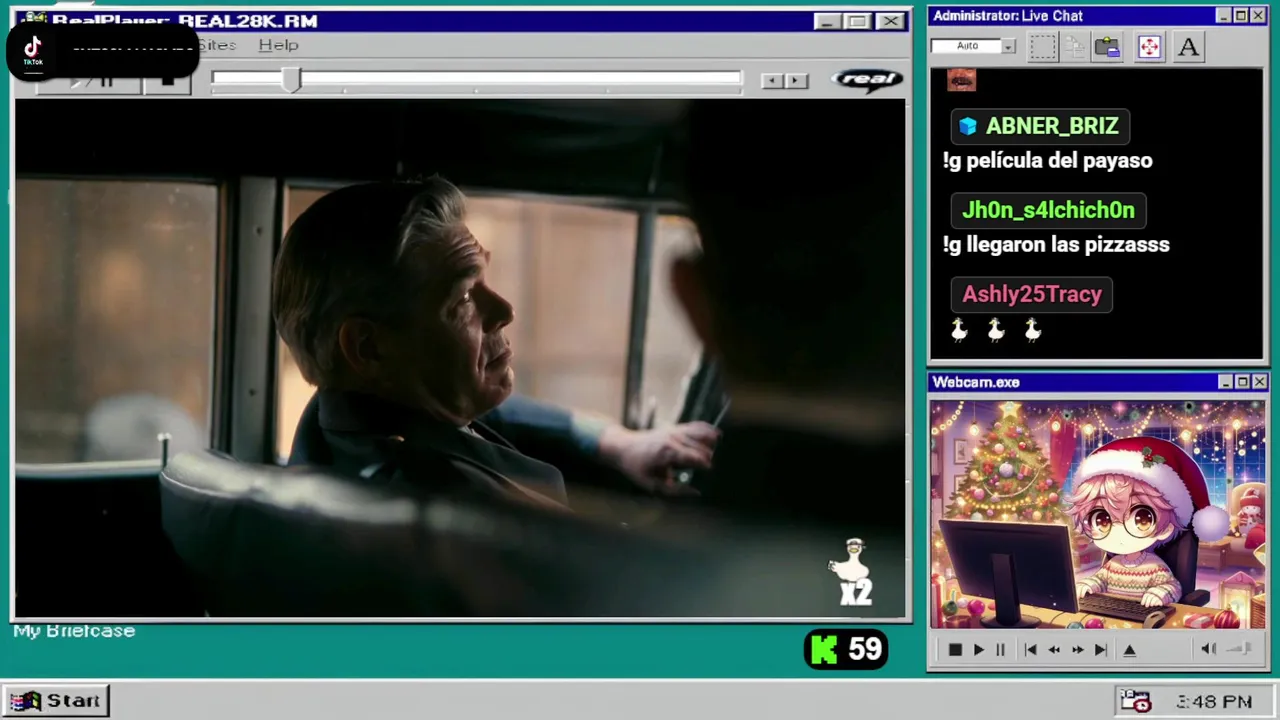Click the goose x2 overlay in video
Viewport: 1280px width, 720px height.
[853, 574]
